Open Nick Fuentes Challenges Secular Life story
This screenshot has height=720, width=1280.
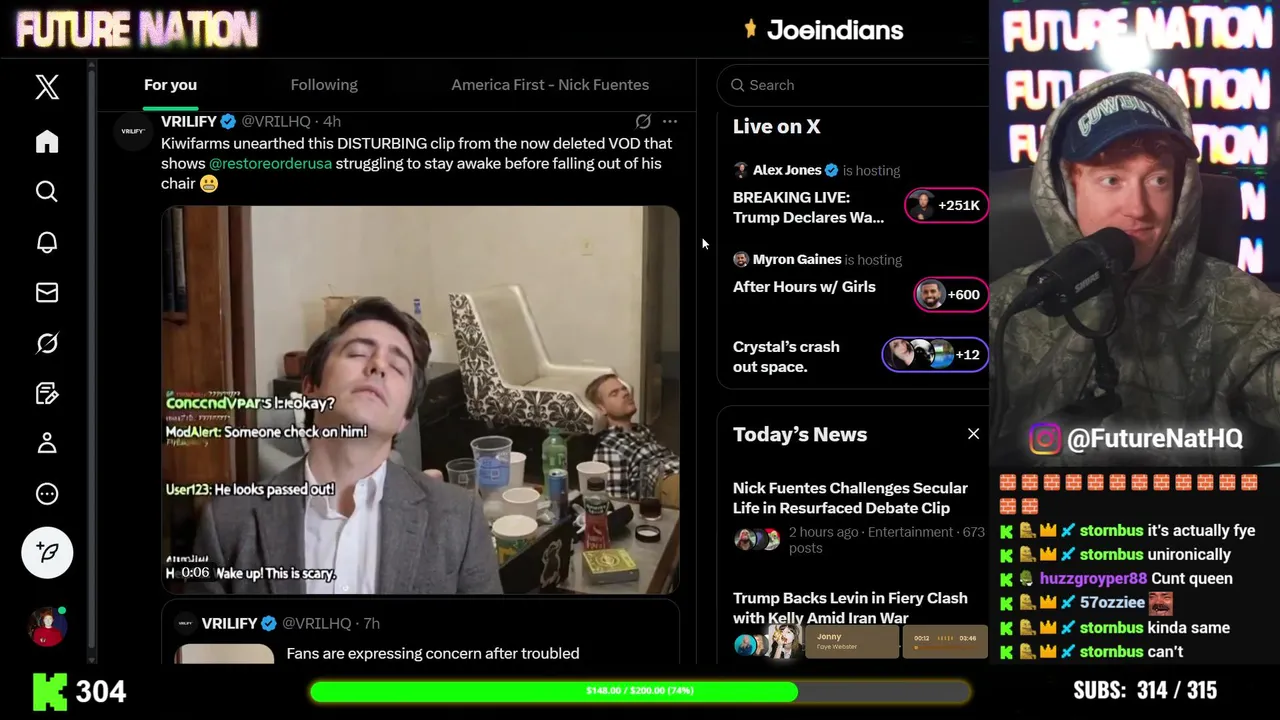pyautogui.click(x=850, y=498)
